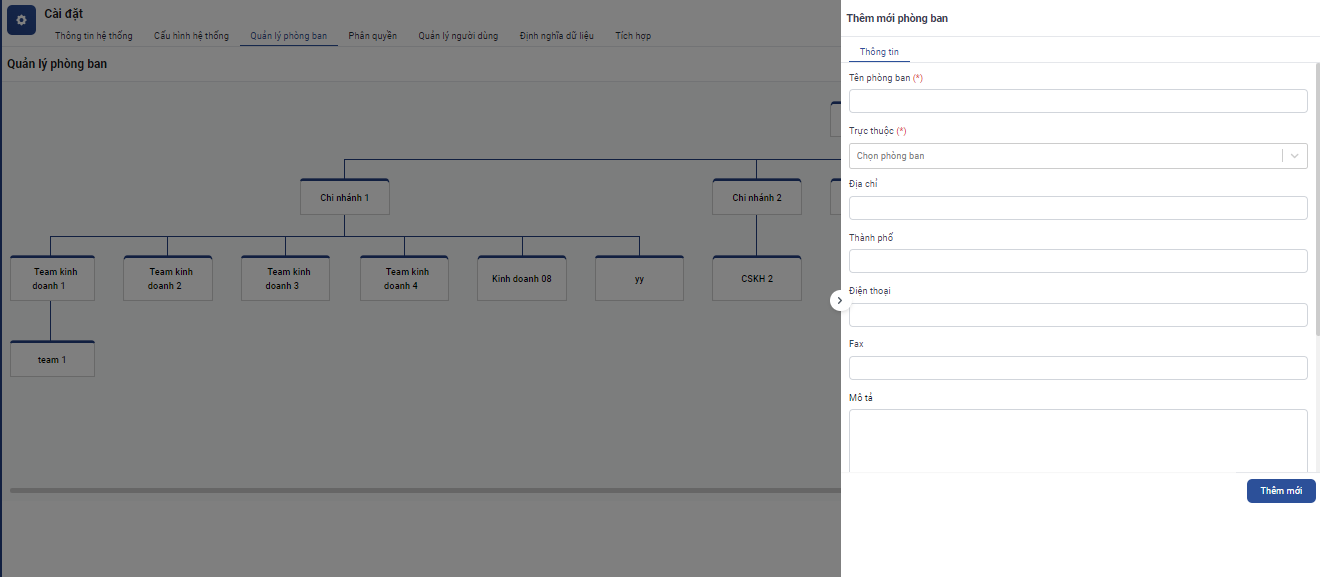This screenshot has height=577, width=1320.
Task: Select the CSKH 2 department node
Action: point(757,278)
